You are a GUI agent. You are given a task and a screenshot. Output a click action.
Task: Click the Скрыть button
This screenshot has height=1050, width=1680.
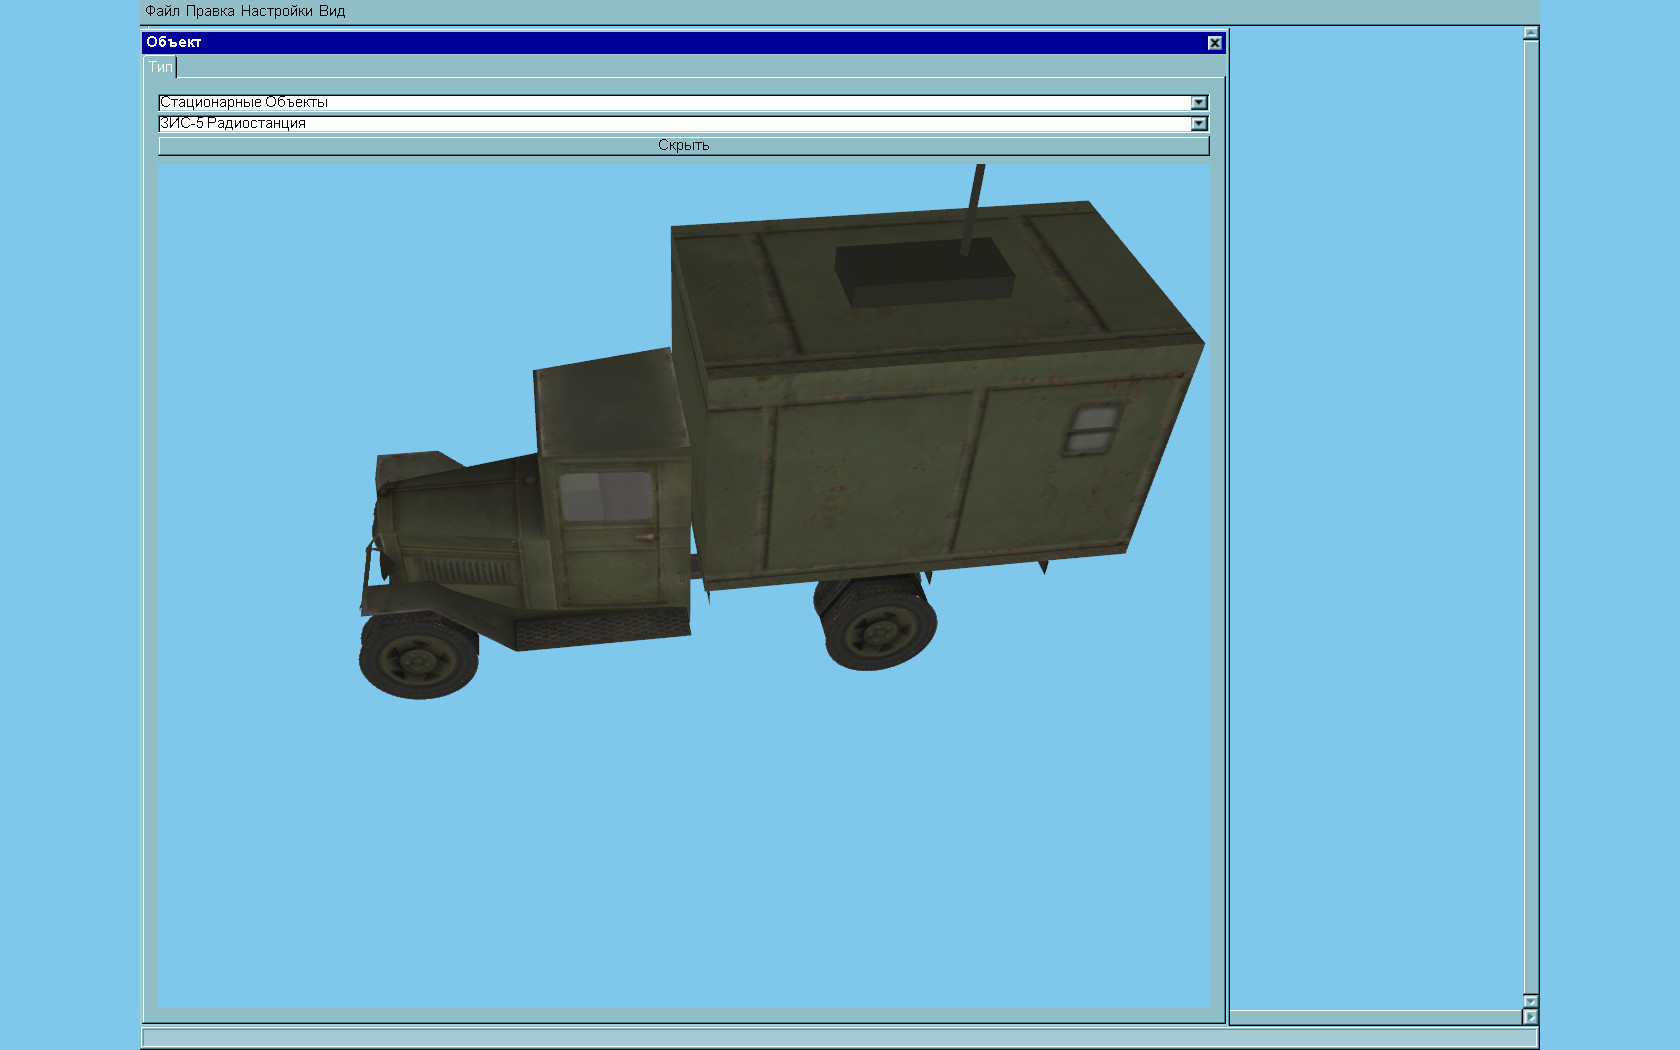point(684,146)
